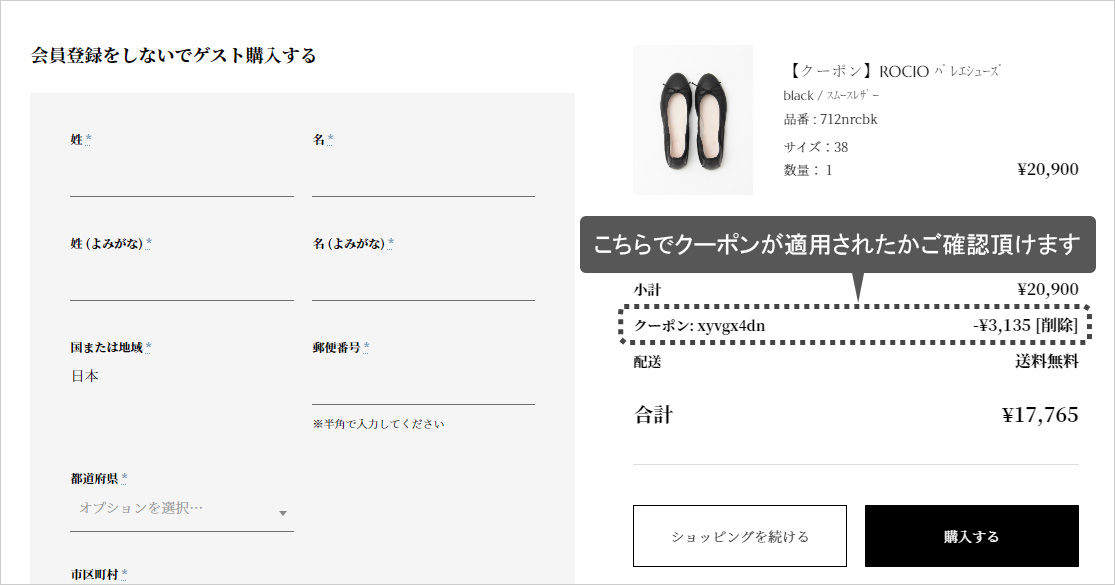The height and width of the screenshot is (585, 1115).
Task: Click the 郵便番号 postal code field
Action: [x=423, y=385]
